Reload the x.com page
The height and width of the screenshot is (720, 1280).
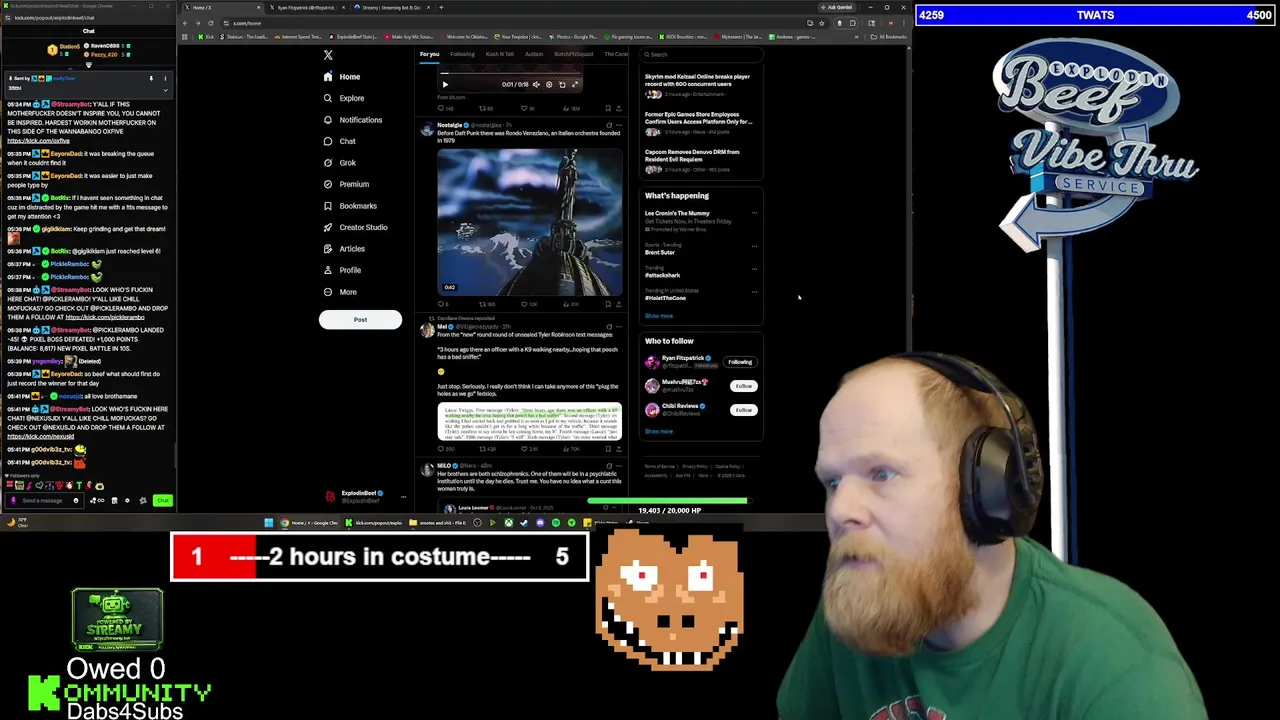coord(210,23)
